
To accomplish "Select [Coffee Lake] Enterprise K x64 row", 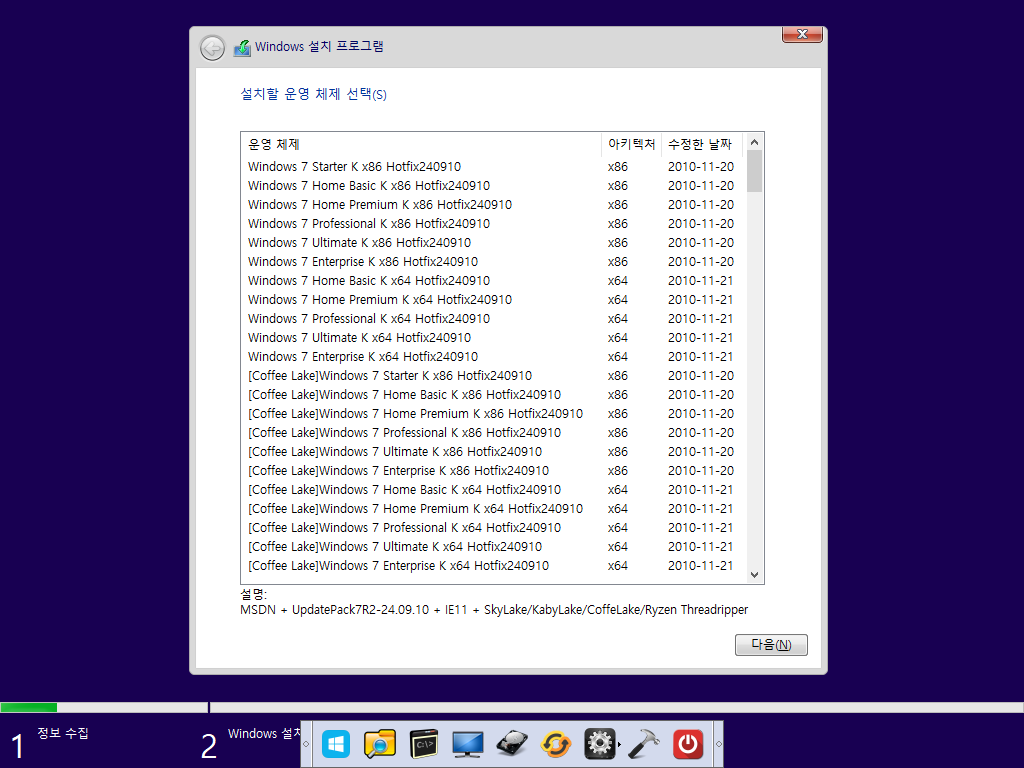I will [x=493, y=566].
